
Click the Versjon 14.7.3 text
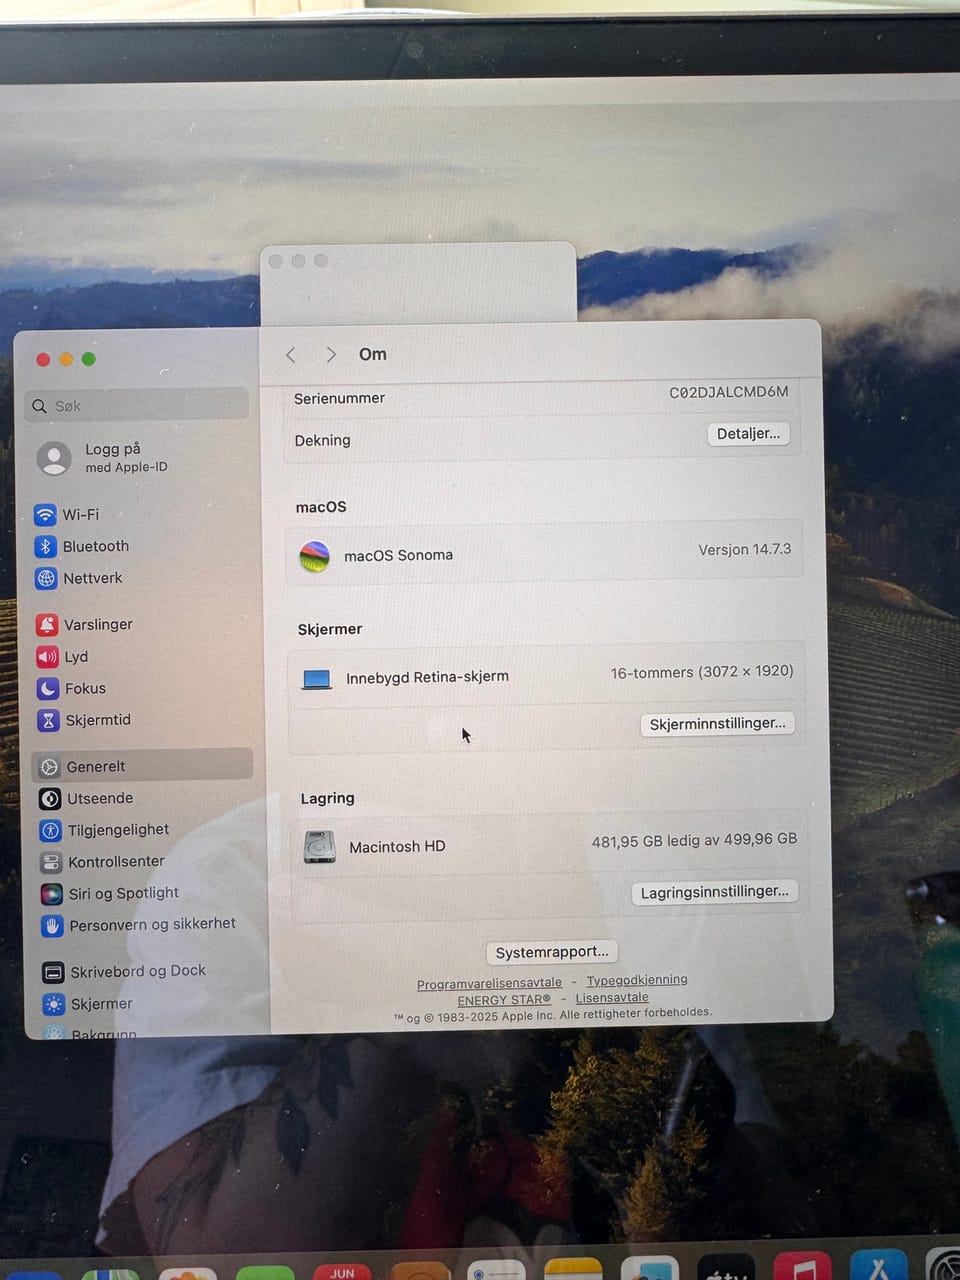[x=745, y=549]
